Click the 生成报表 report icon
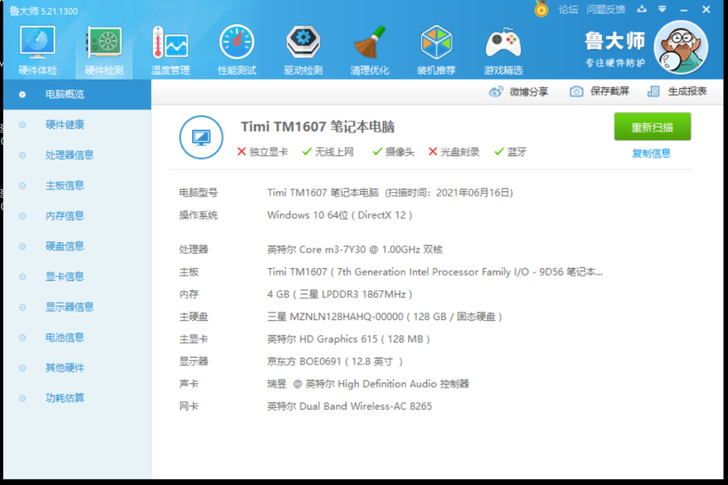 (653, 91)
